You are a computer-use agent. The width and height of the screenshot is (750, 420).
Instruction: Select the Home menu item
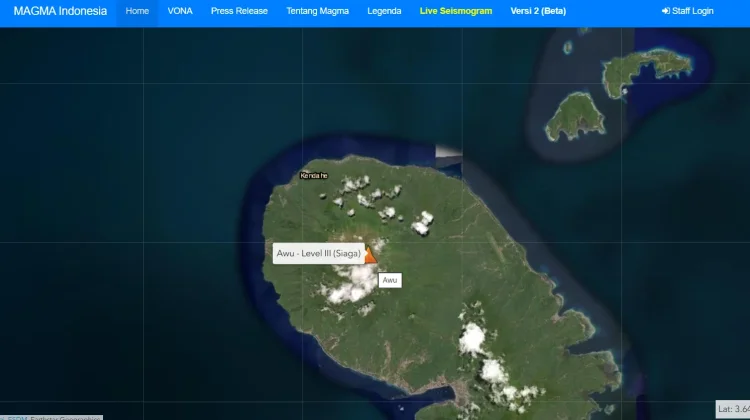pos(137,11)
